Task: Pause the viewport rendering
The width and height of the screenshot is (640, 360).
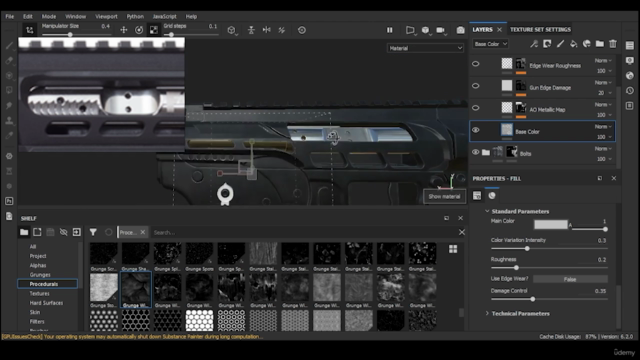Action: [x=389, y=30]
